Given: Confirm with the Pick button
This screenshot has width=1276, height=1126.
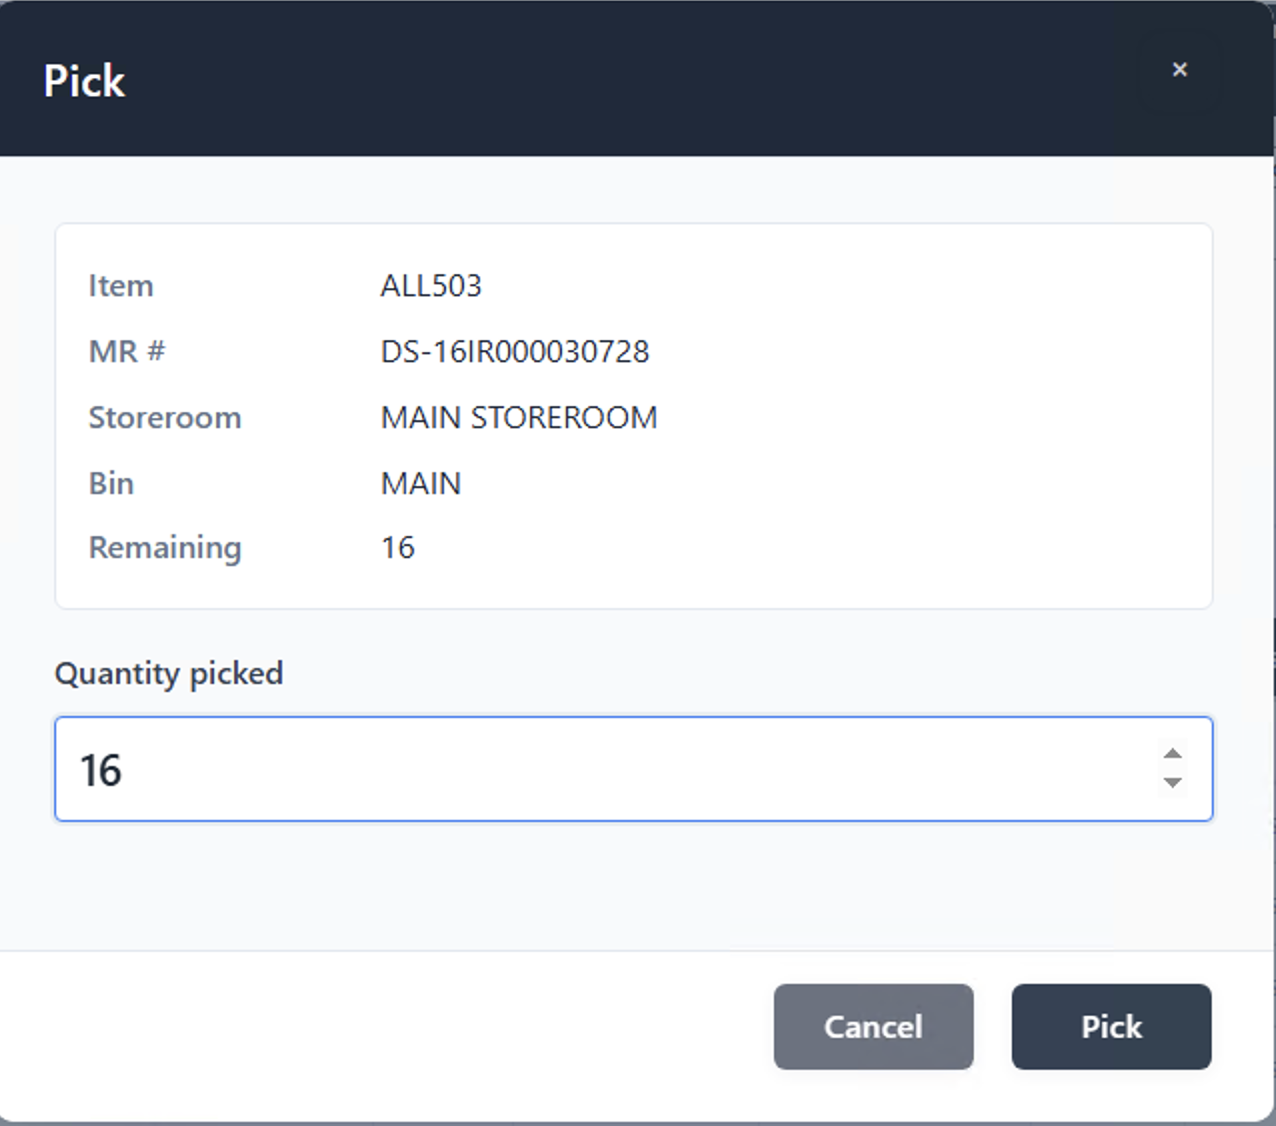Looking at the screenshot, I should (1111, 1027).
